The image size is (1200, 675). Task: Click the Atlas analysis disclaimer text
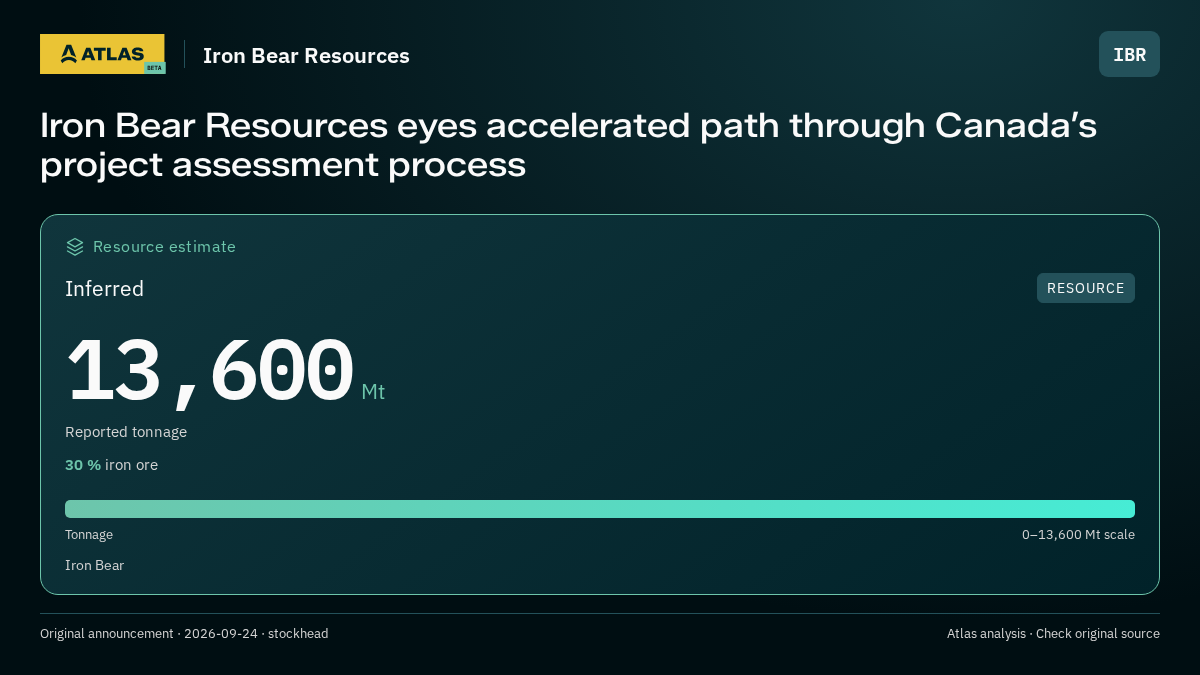tap(1053, 634)
